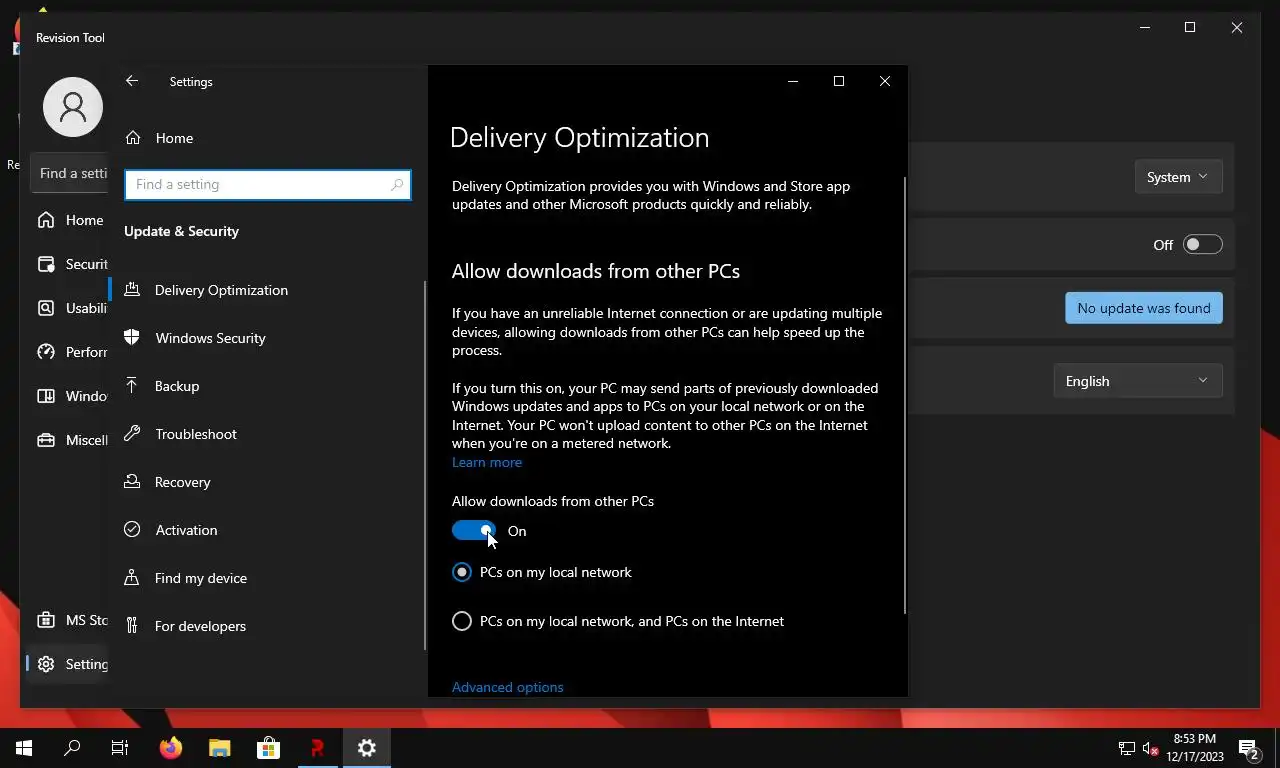Open Home in the Settings sidebar

coord(267,138)
